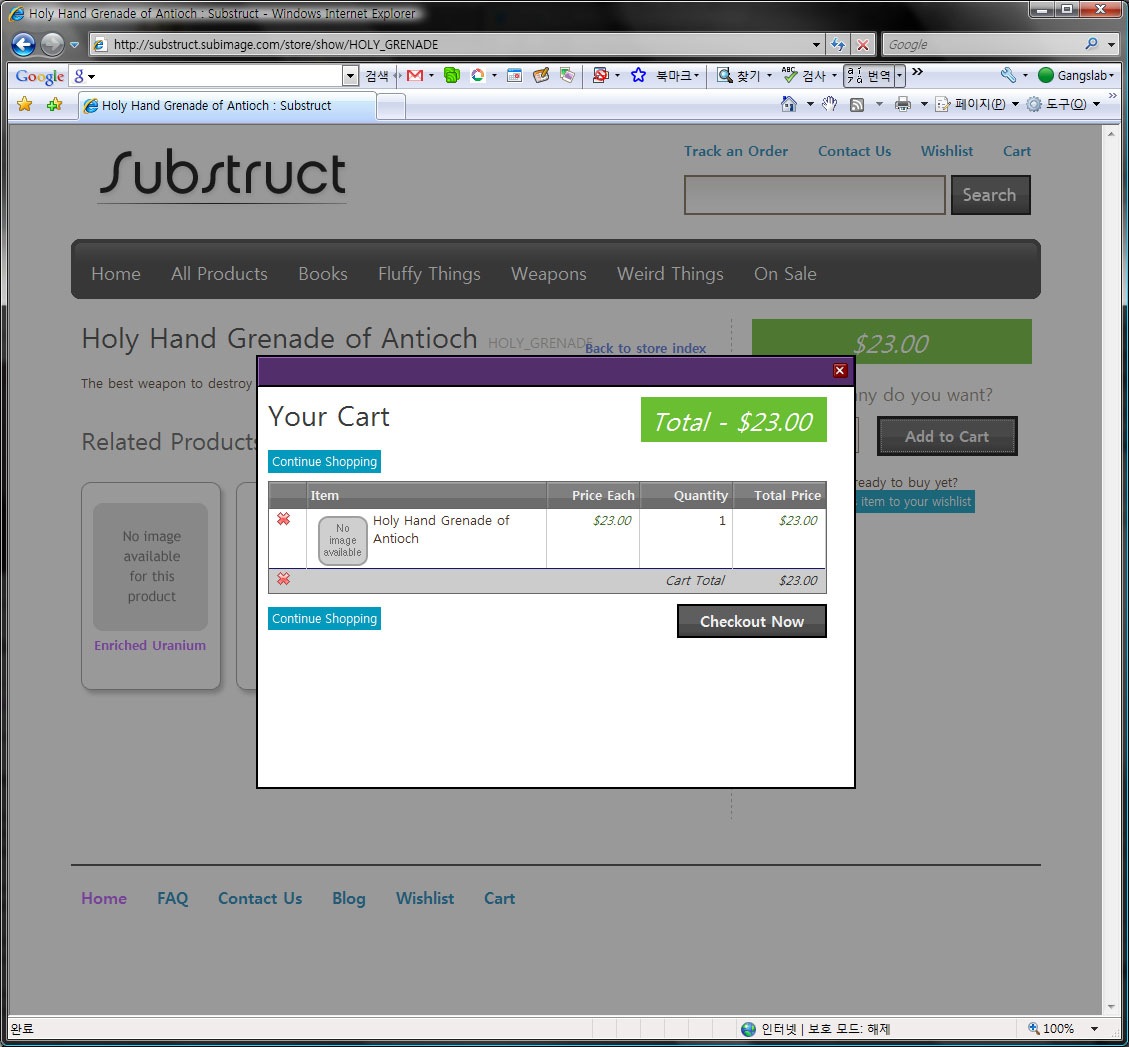Viewport: 1129px width, 1047px height.
Task: Click footer Blog link
Action: pyautogui.click(x=348, y=898)
